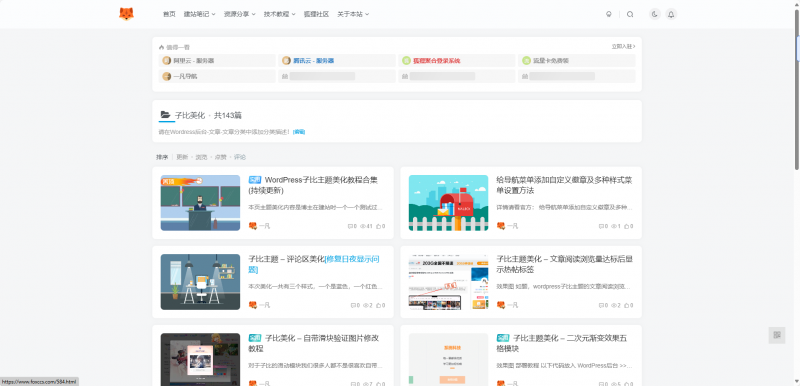Sort articles by 浏览
The image size is (800, 386).
[x=202, y=157]
